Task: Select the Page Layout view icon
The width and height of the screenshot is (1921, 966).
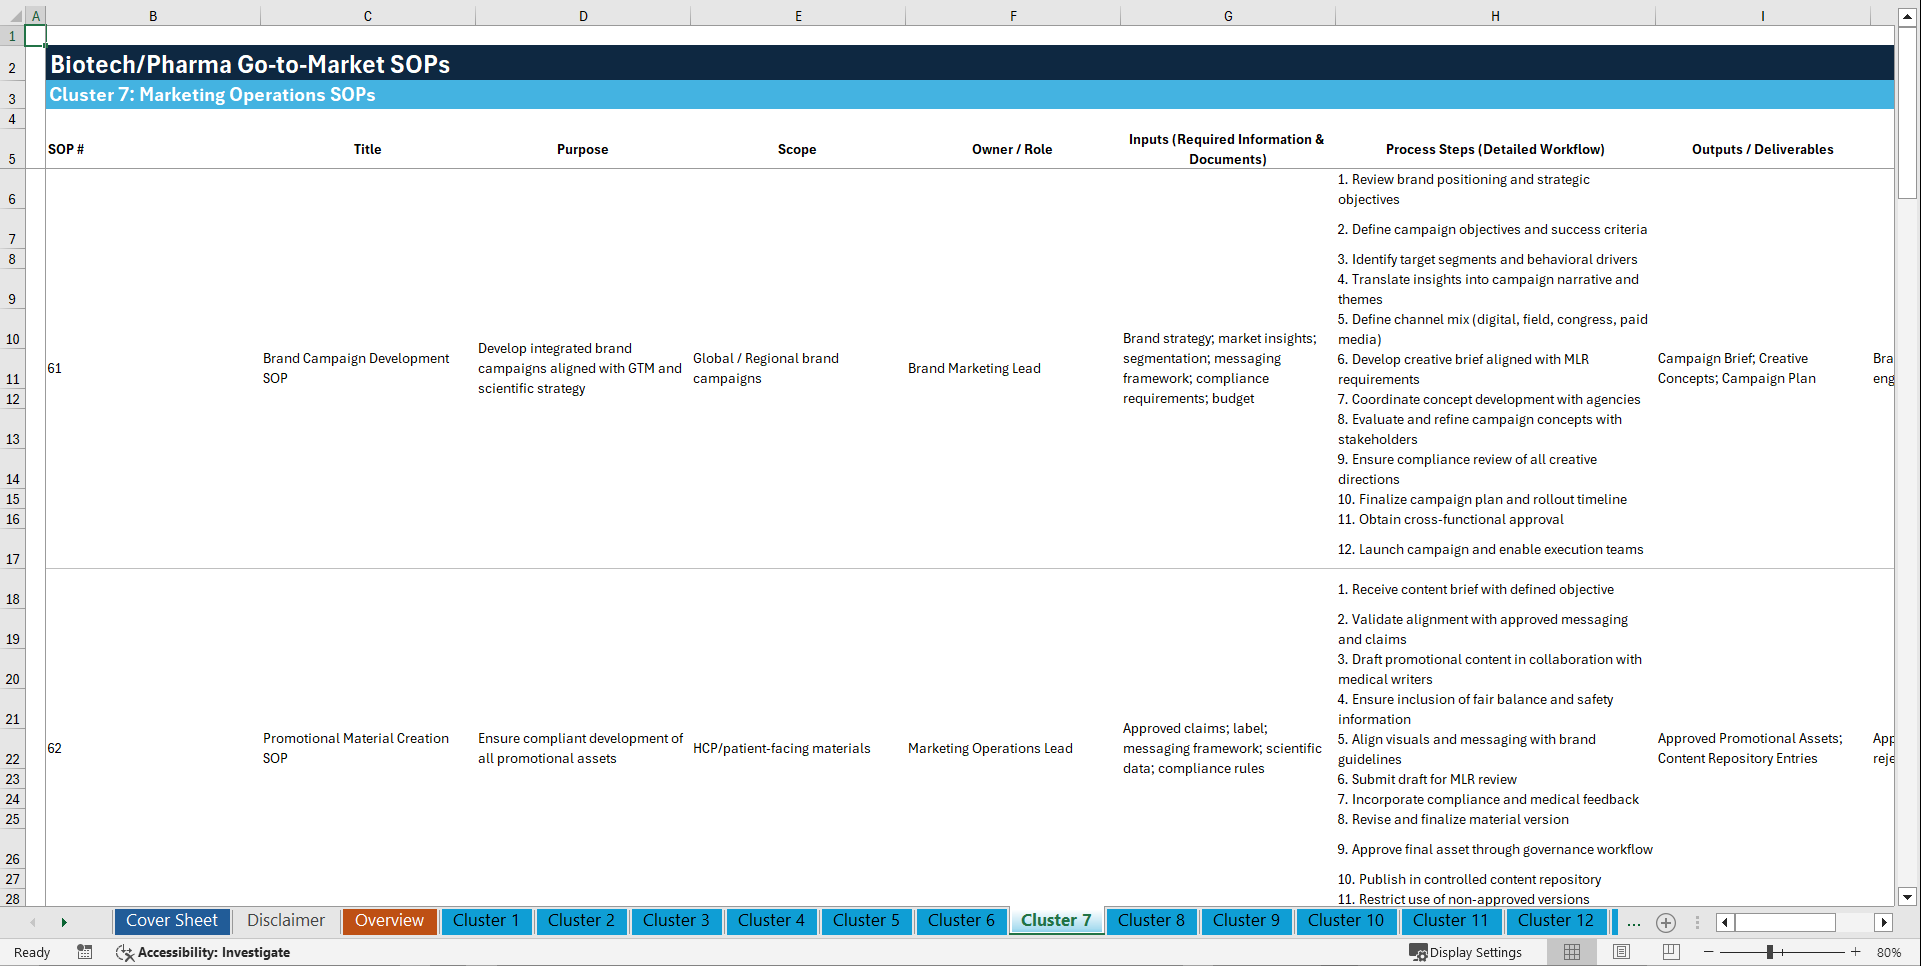Action: pos(1620,952)
